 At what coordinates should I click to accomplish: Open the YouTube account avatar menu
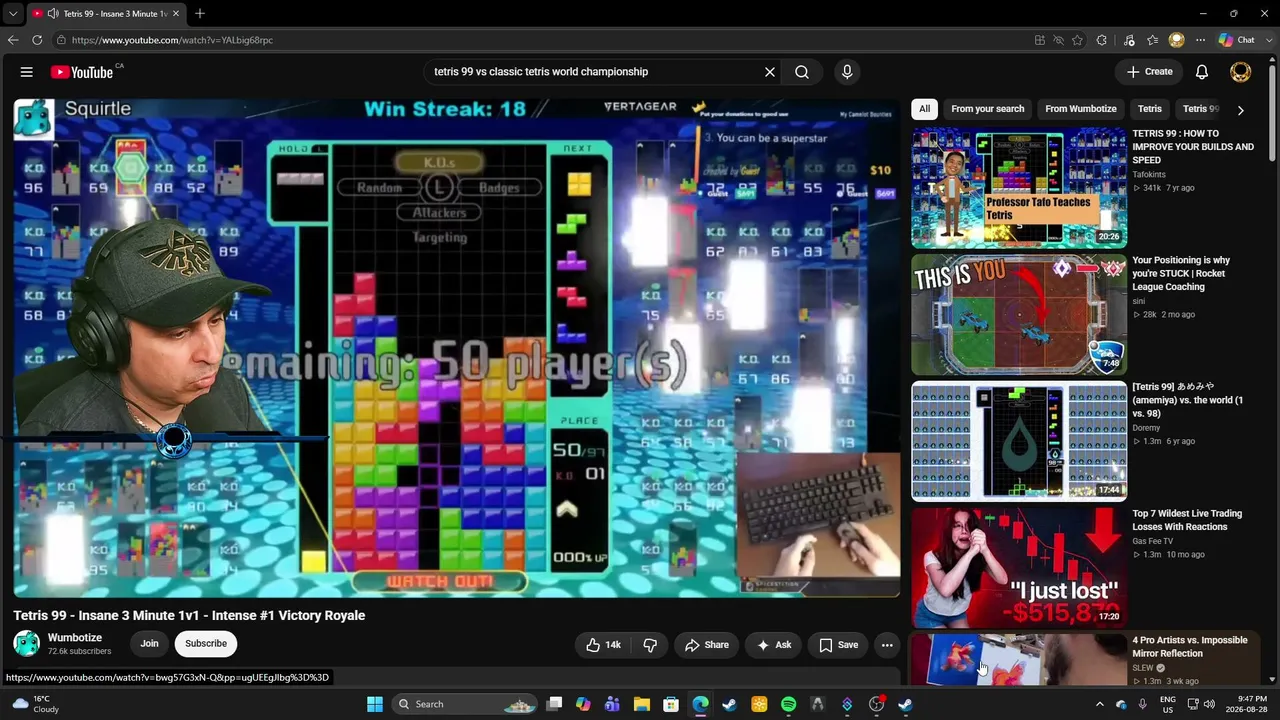[x=1240, y=72]
